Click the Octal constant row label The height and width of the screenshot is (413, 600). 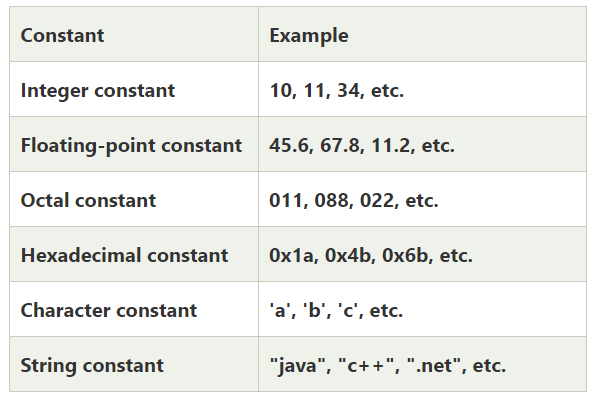coord(88,201)
